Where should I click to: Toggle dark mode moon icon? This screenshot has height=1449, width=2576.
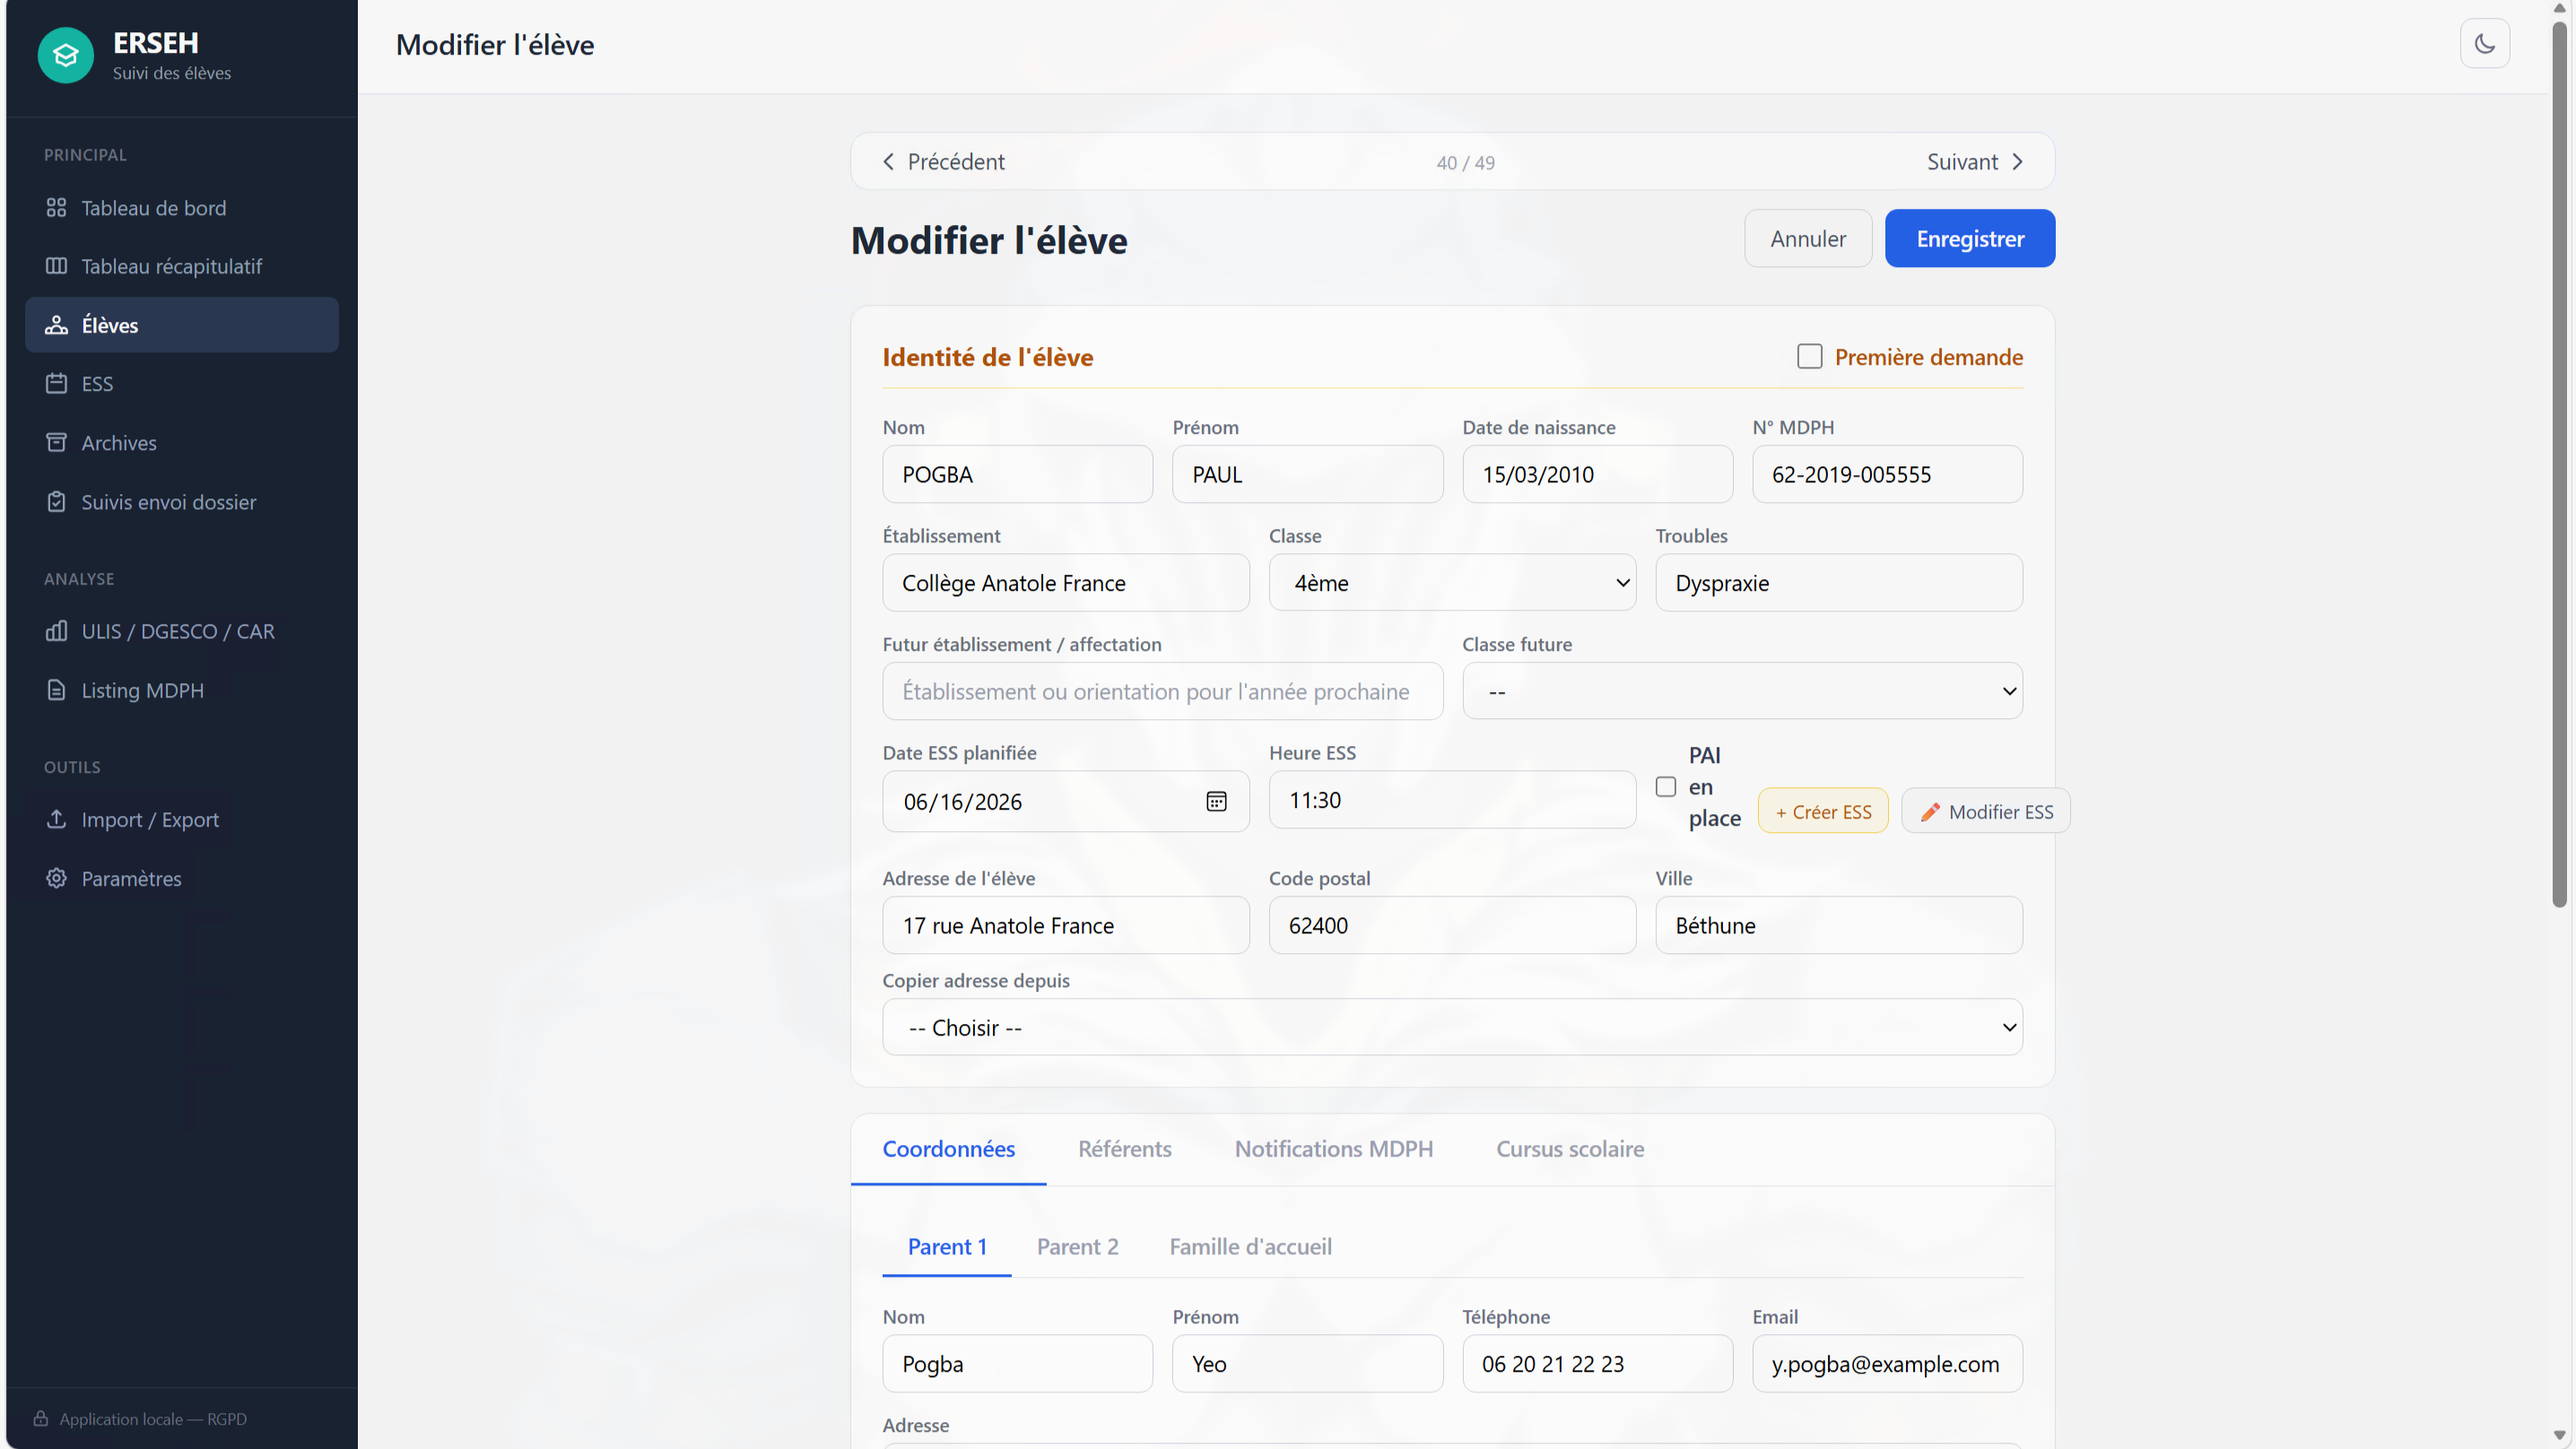2484,44
